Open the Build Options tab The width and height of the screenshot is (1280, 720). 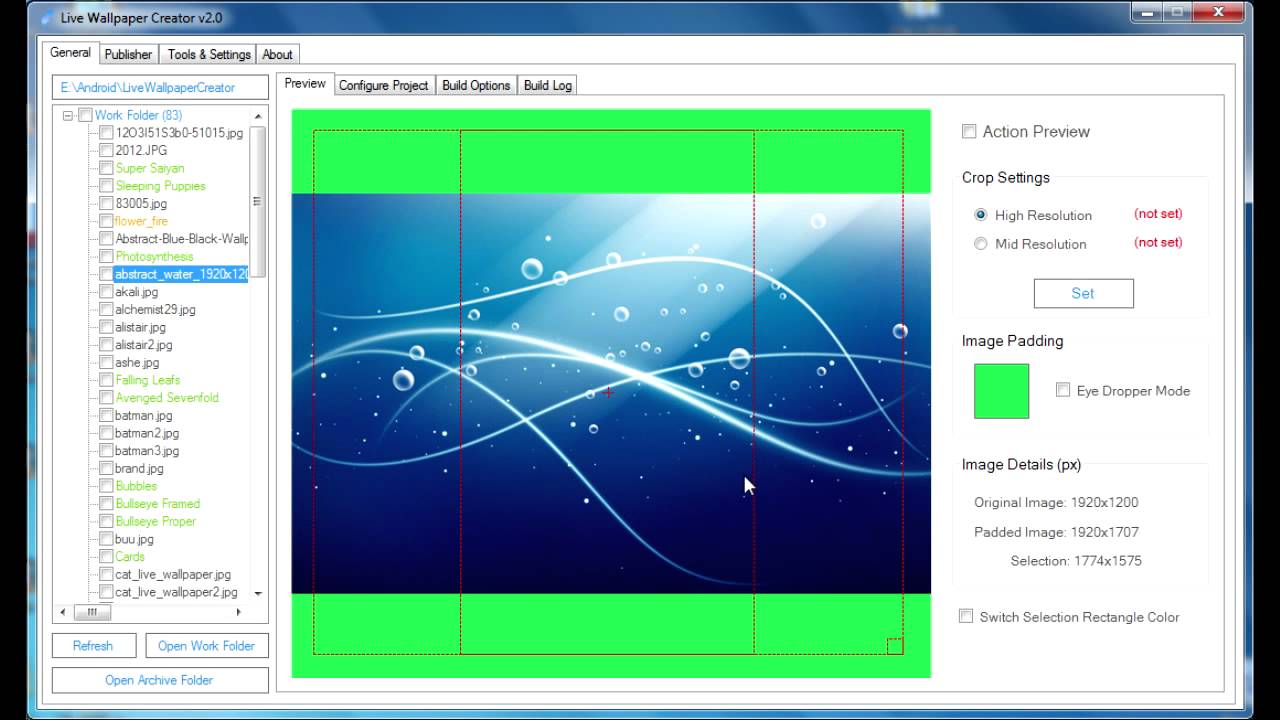pos(476,85)
